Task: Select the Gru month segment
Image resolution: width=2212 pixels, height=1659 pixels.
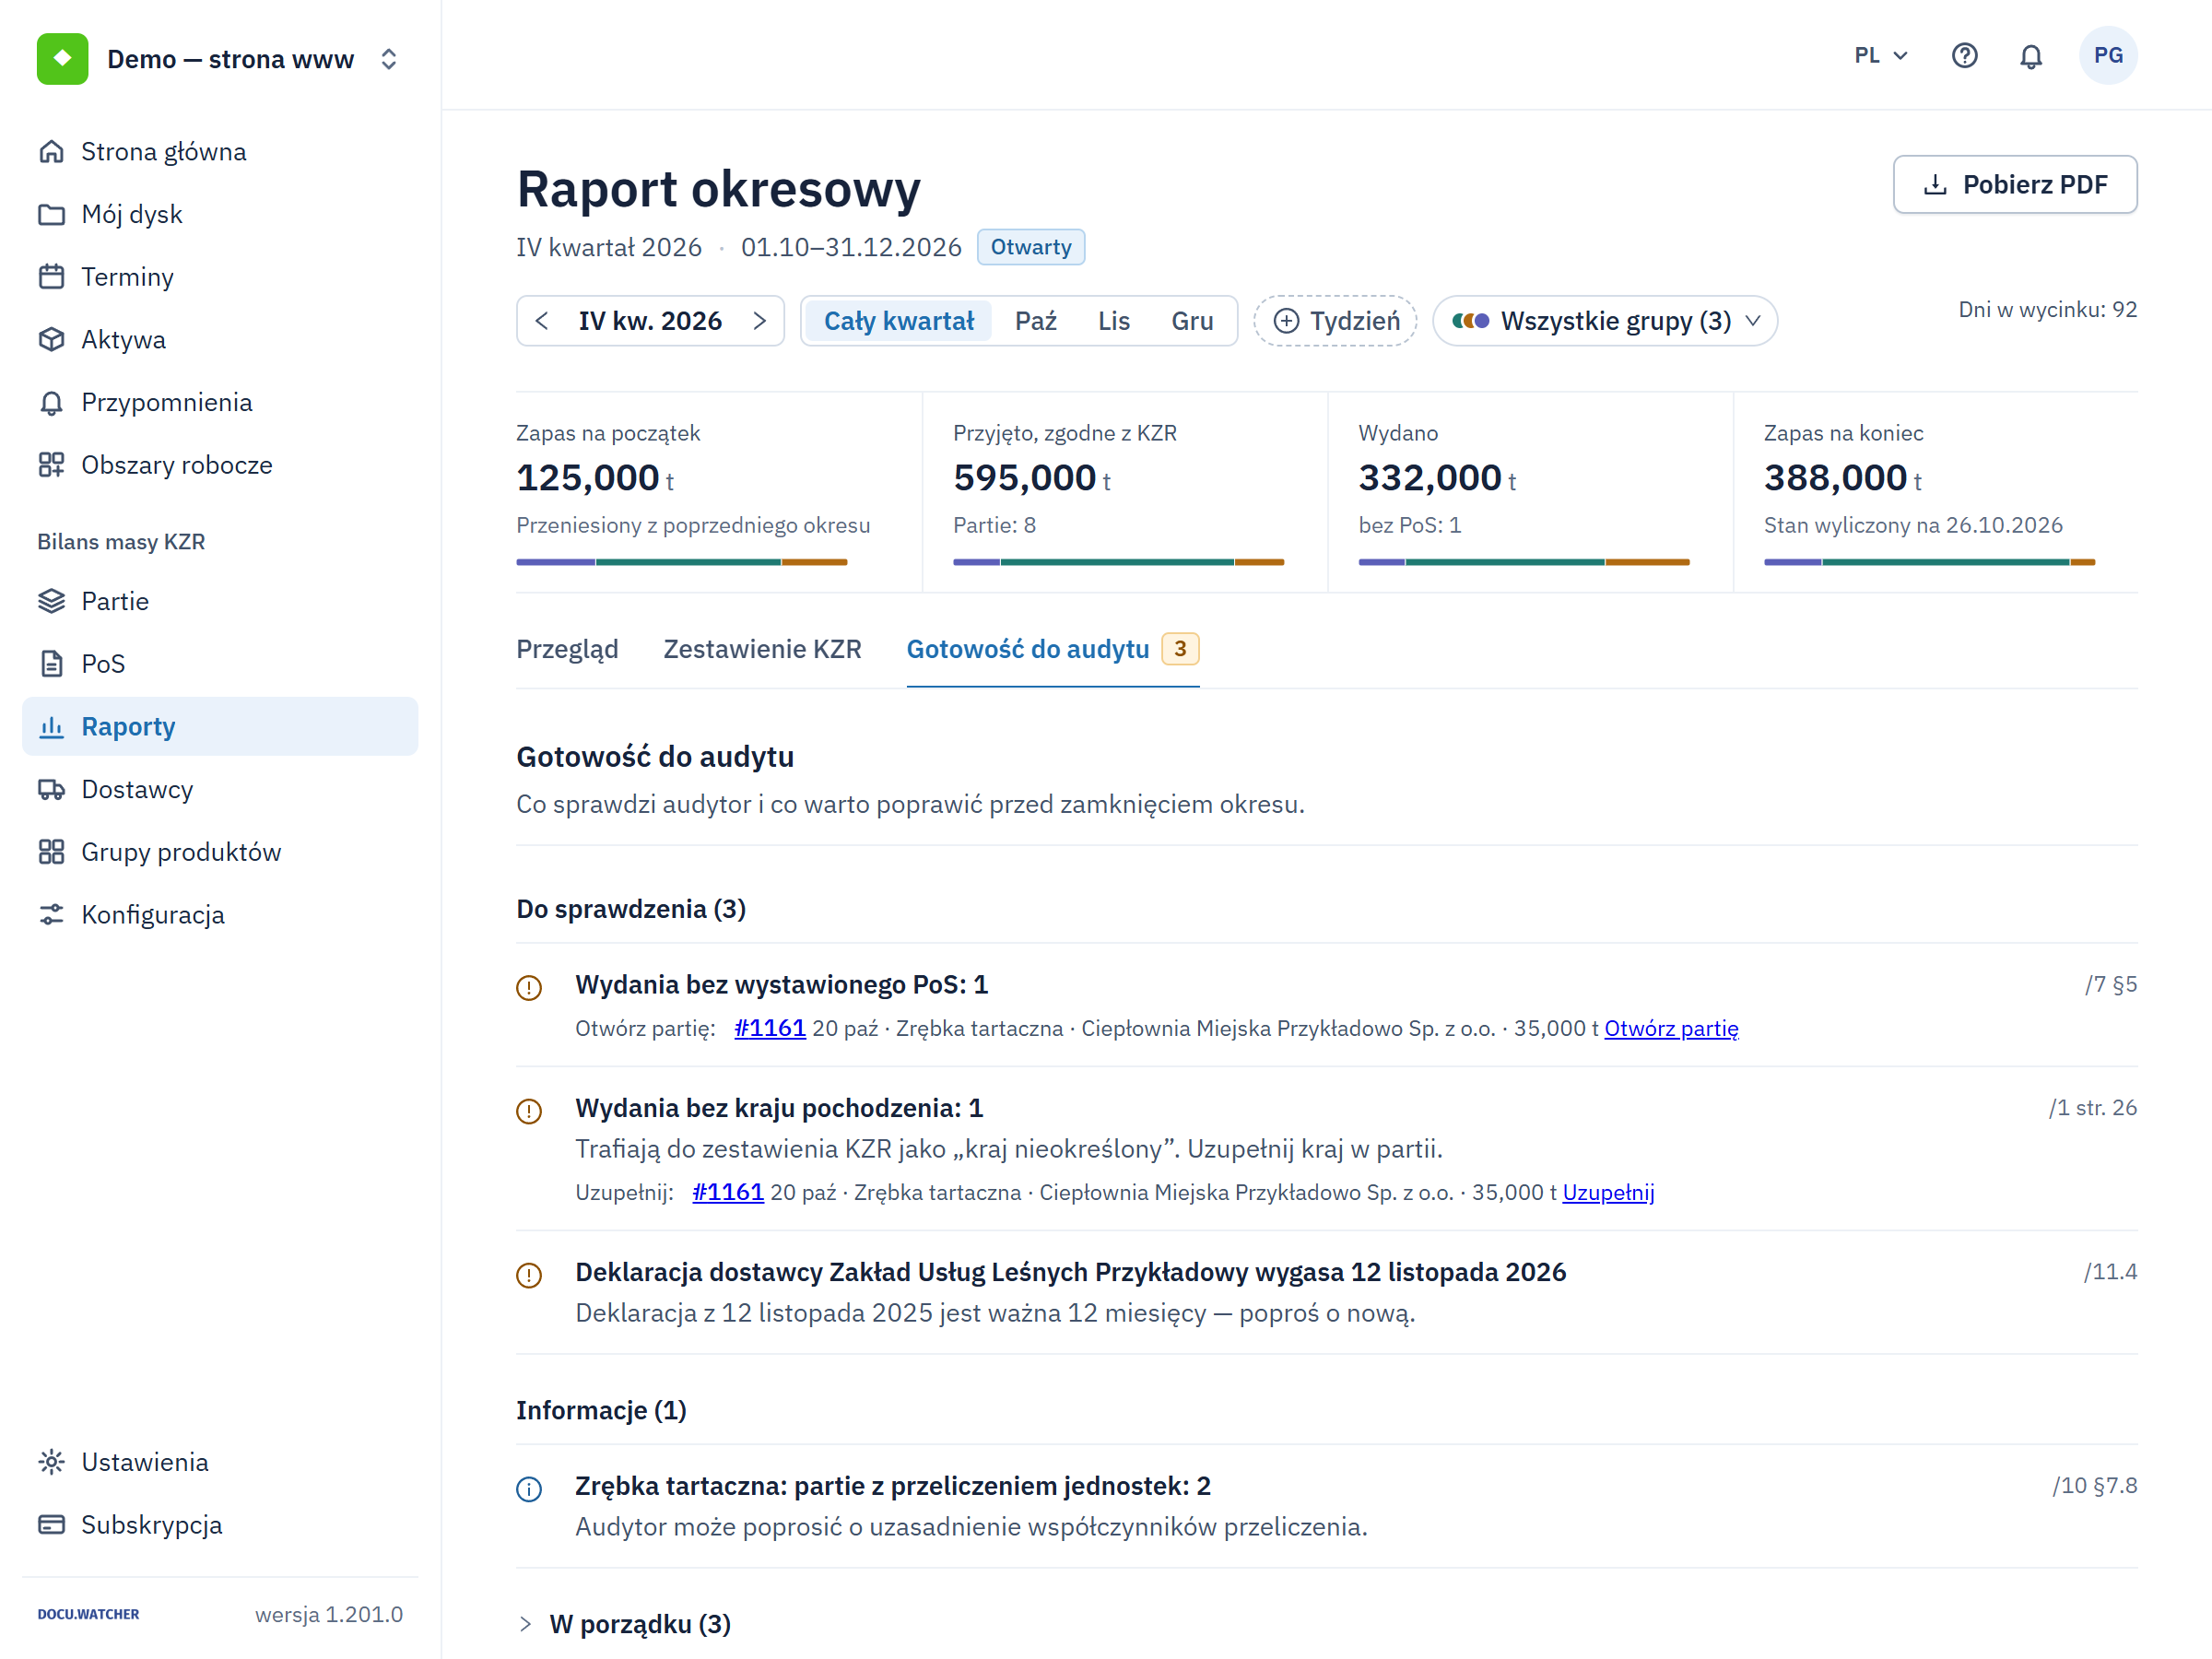Action: [1192, 321]
